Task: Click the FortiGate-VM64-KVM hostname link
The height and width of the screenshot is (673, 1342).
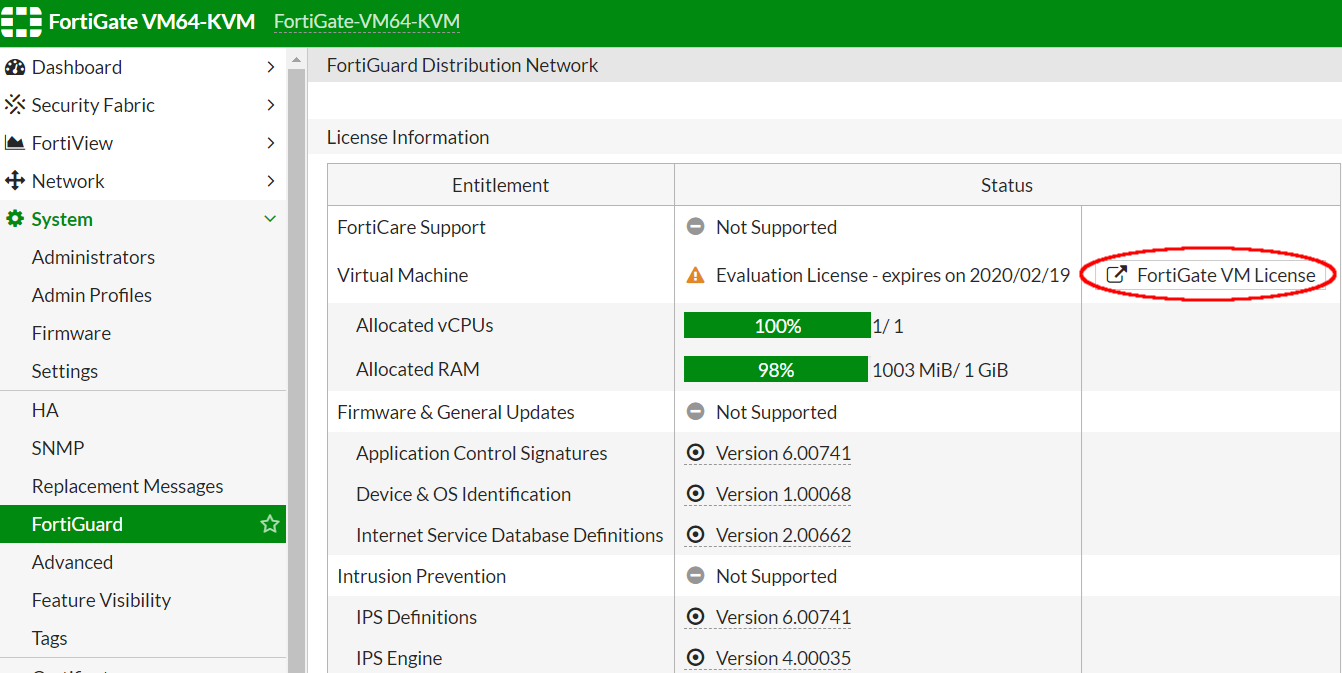Action: (x=367, y=22)
